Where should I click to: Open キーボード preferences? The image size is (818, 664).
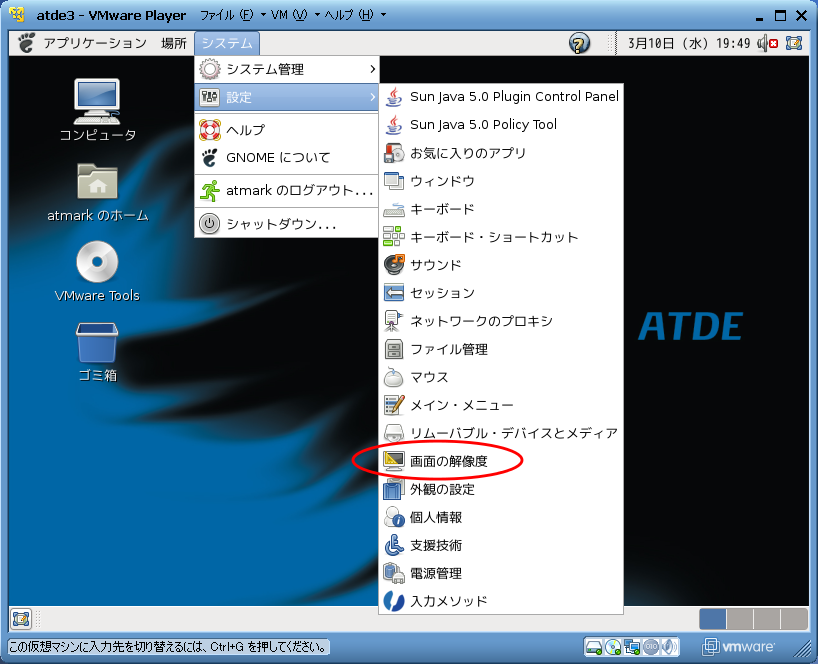click(x=501, y=210)
